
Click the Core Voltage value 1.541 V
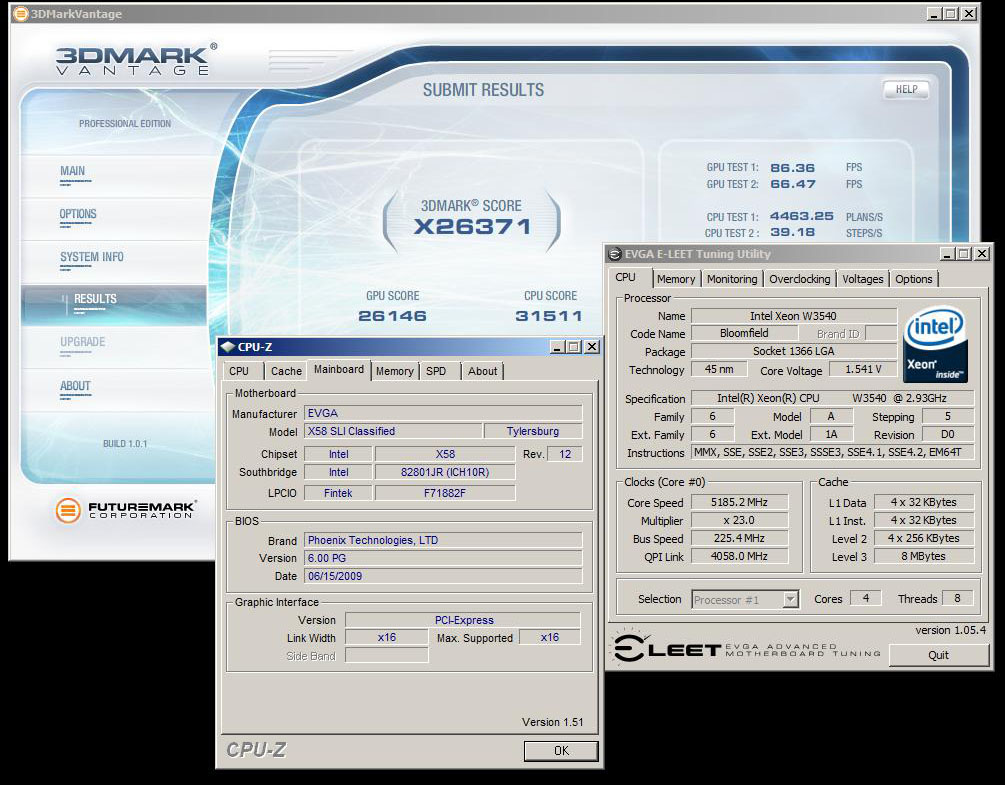[863, 369]
